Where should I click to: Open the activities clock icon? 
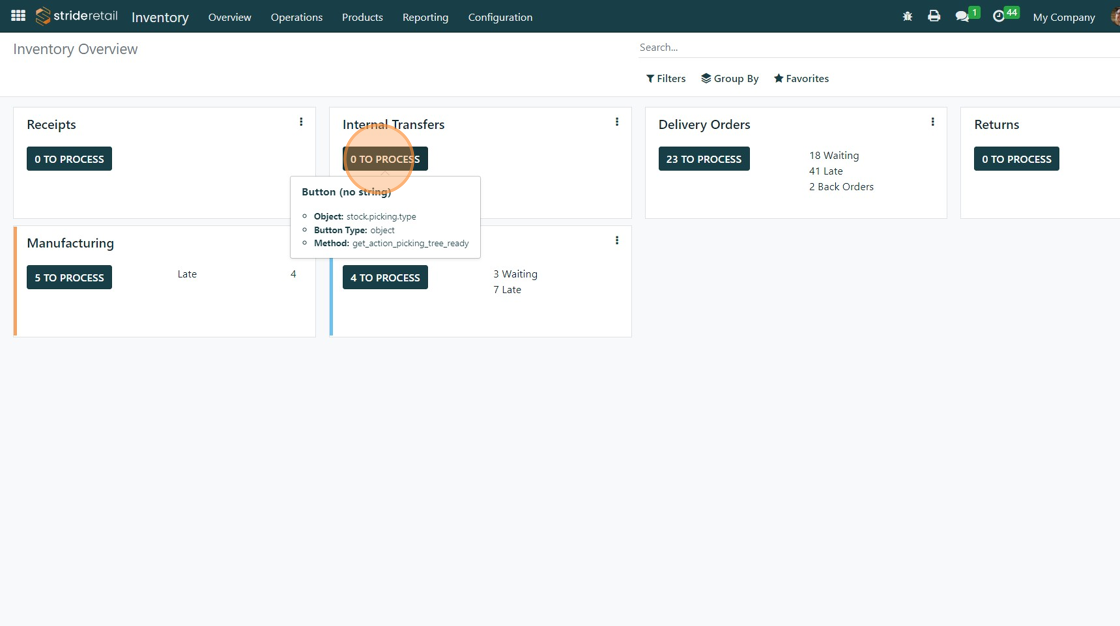pos(999,16)
